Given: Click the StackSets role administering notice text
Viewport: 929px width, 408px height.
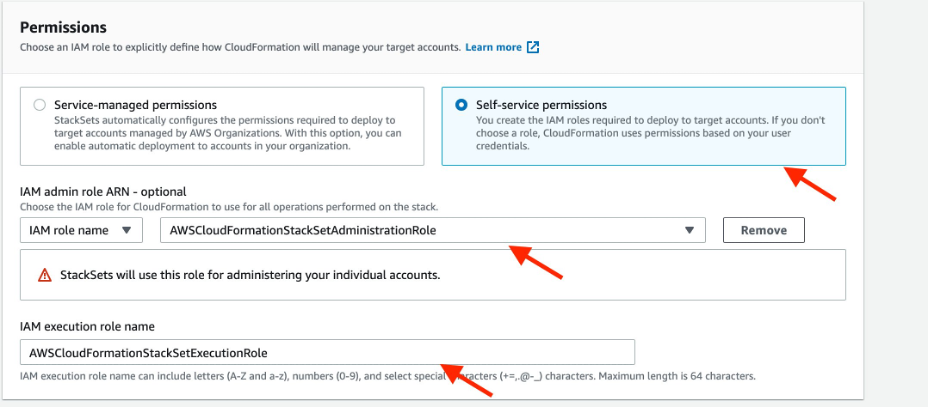Looking at the screenshot, I should (x=250, y=275).
